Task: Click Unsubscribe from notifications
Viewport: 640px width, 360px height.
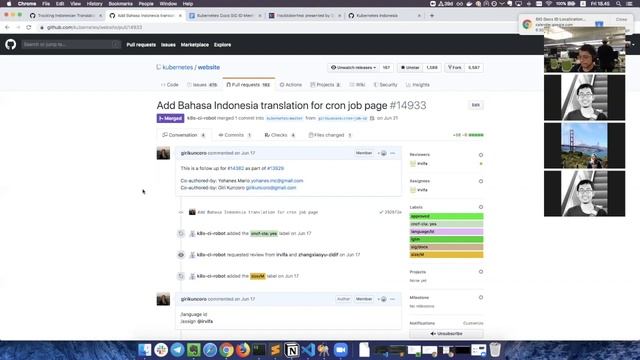Action: tap(447, 334)
